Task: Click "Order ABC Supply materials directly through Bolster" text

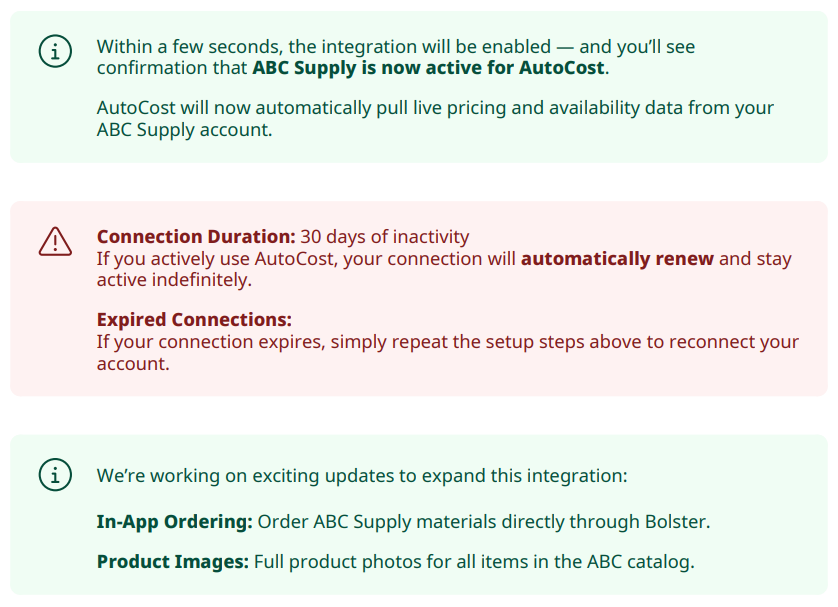Action: tap(484, 521)
